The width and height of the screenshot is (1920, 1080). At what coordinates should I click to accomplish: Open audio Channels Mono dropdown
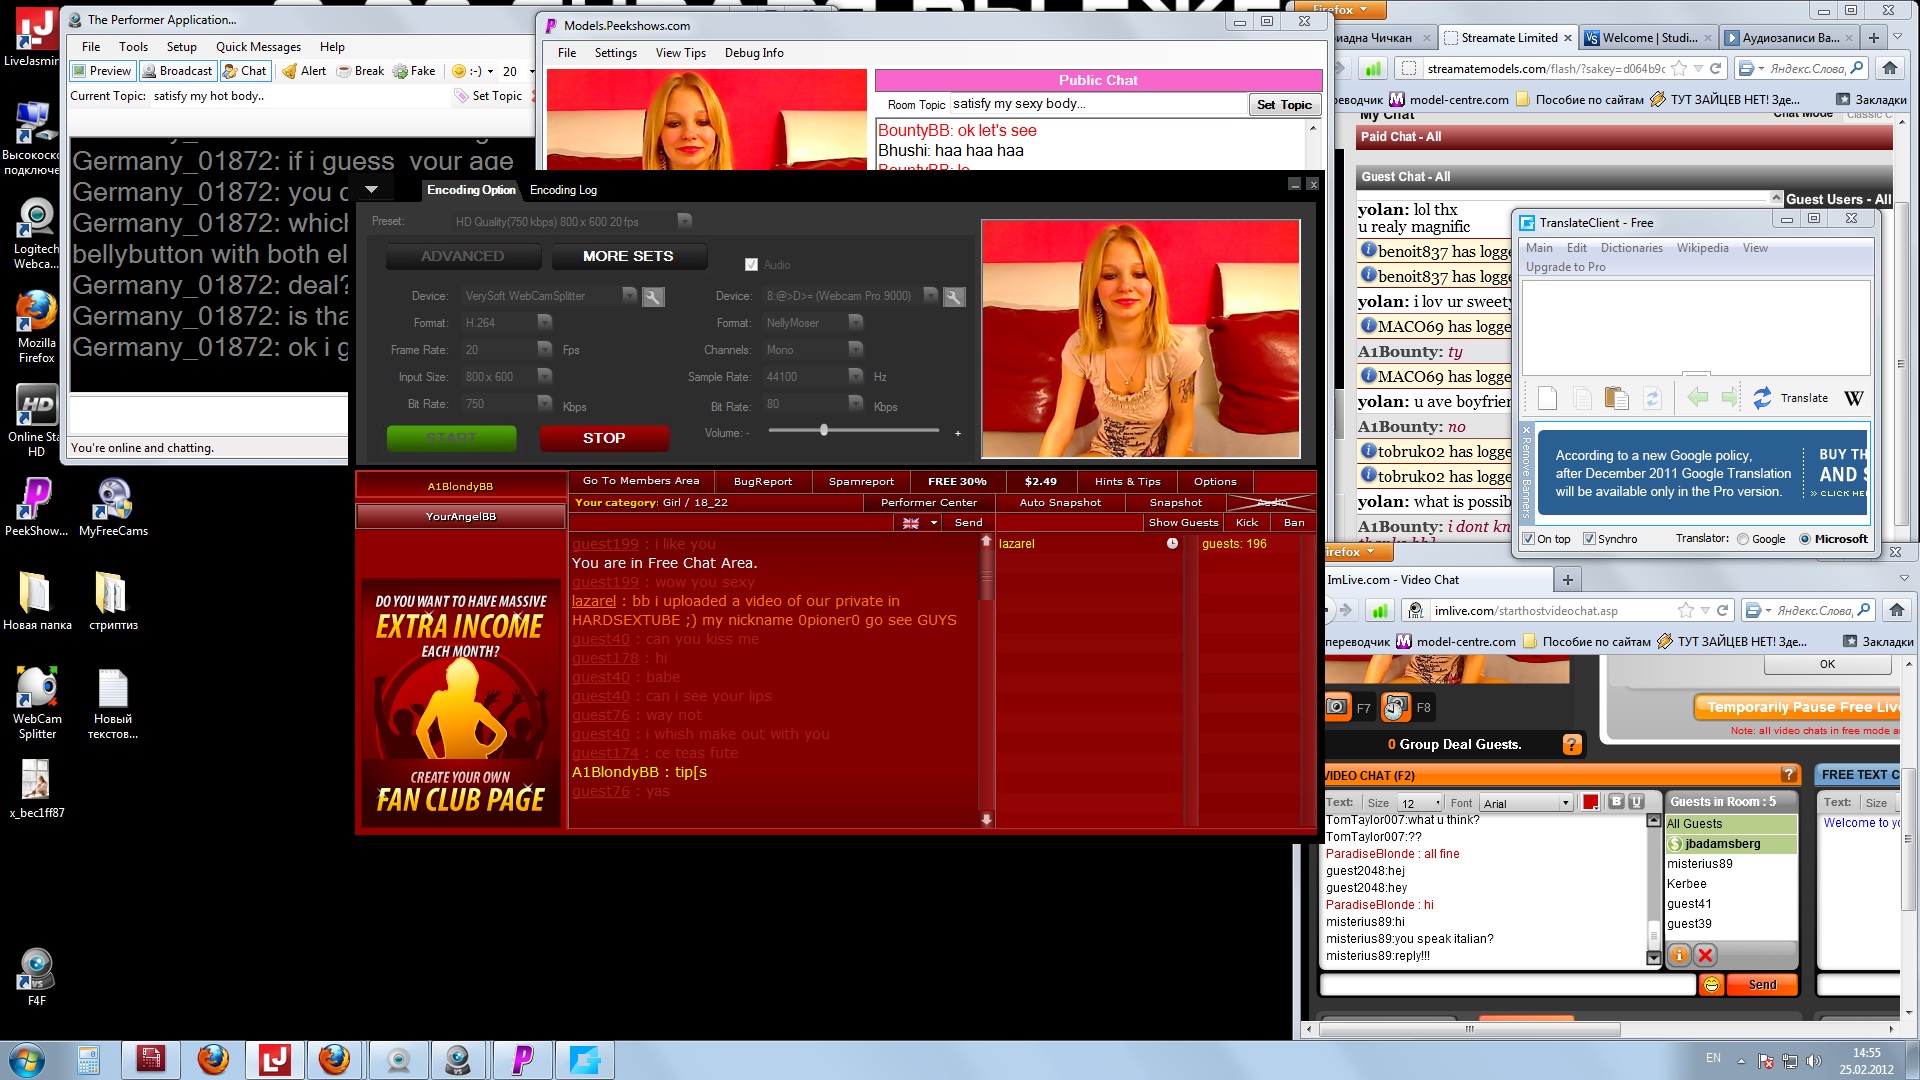pyautogui.click(x=856, y=349)
